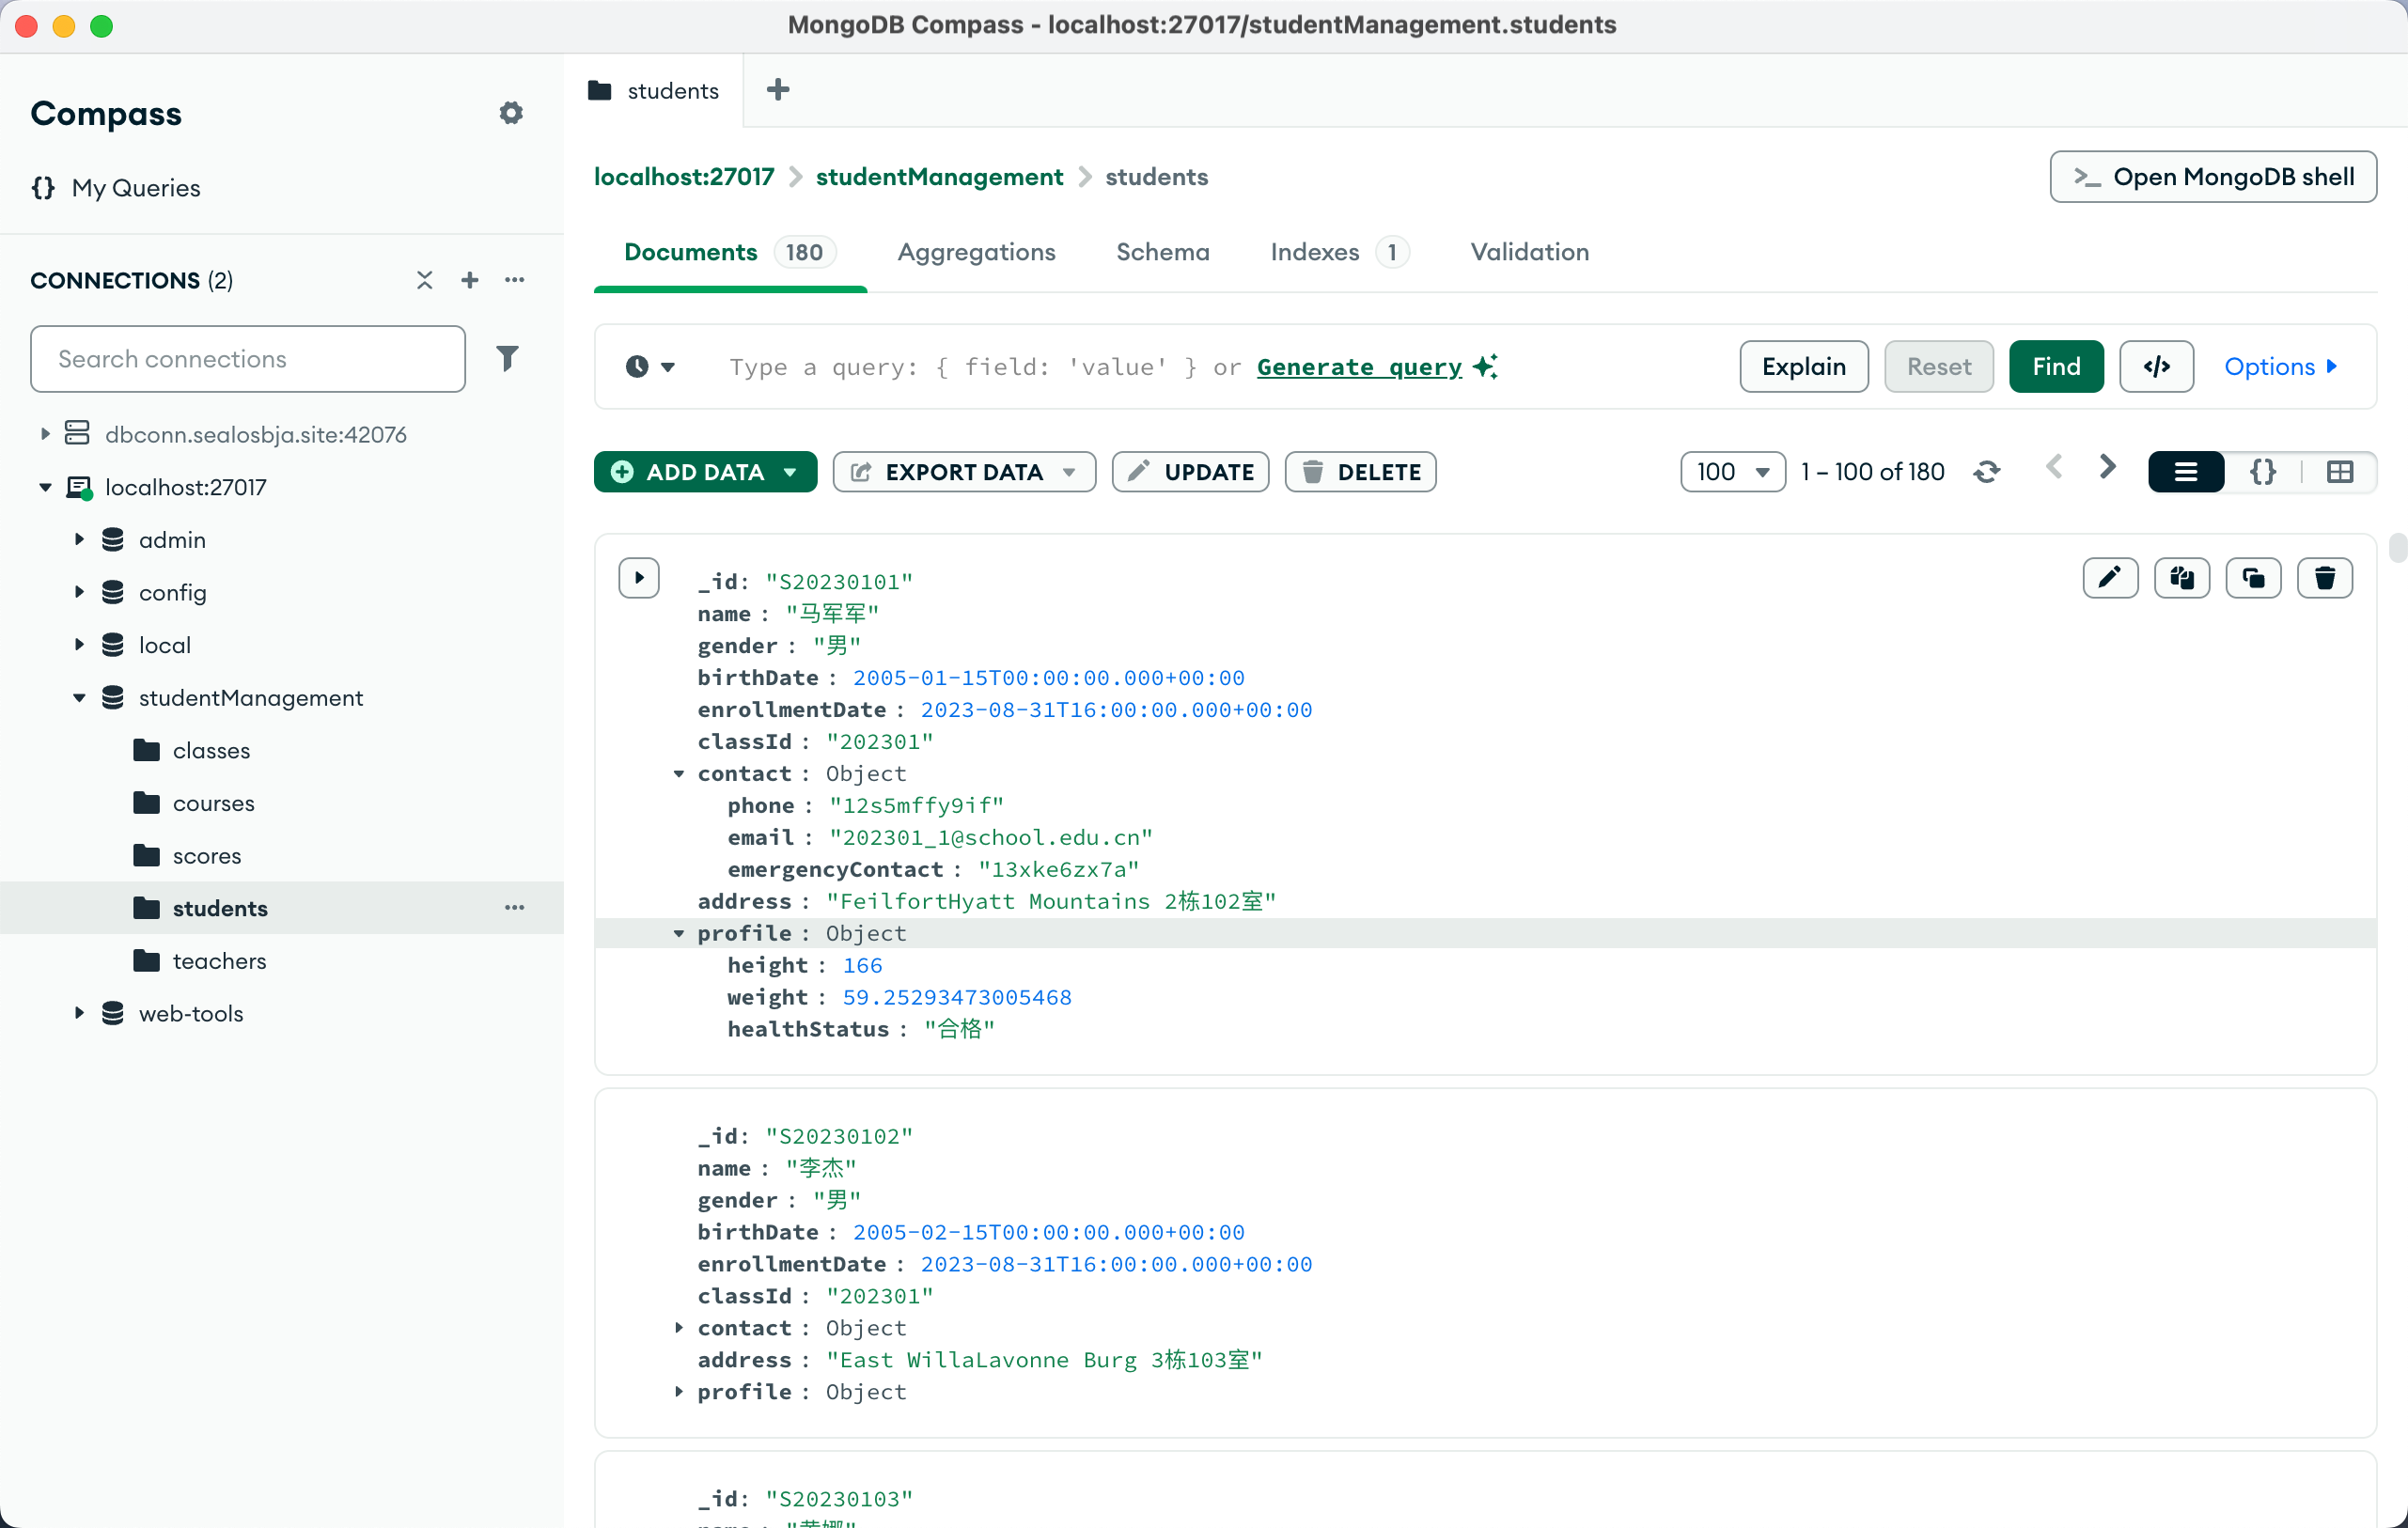The image size is (2408, 1528).
Task: Collapse all connections icon
Action: point(425,280)
